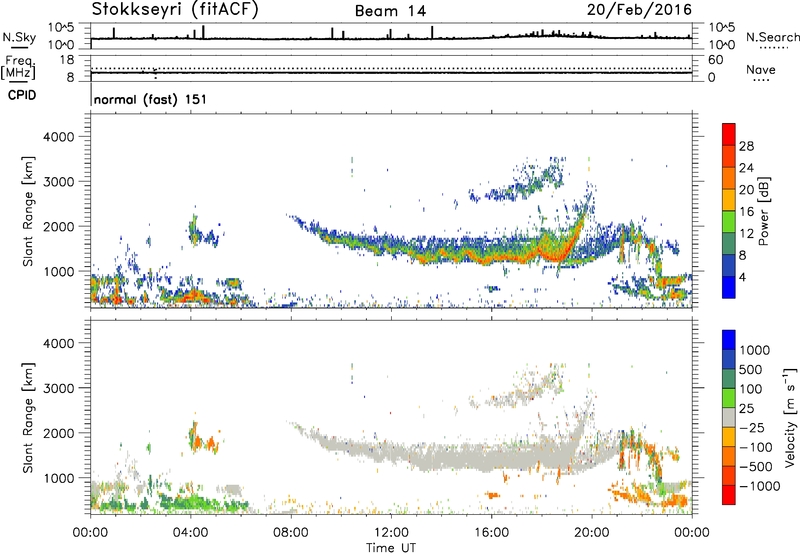
Task: Click the 'Power [dB]' colorbar label
Action: [x=763, y=211]
